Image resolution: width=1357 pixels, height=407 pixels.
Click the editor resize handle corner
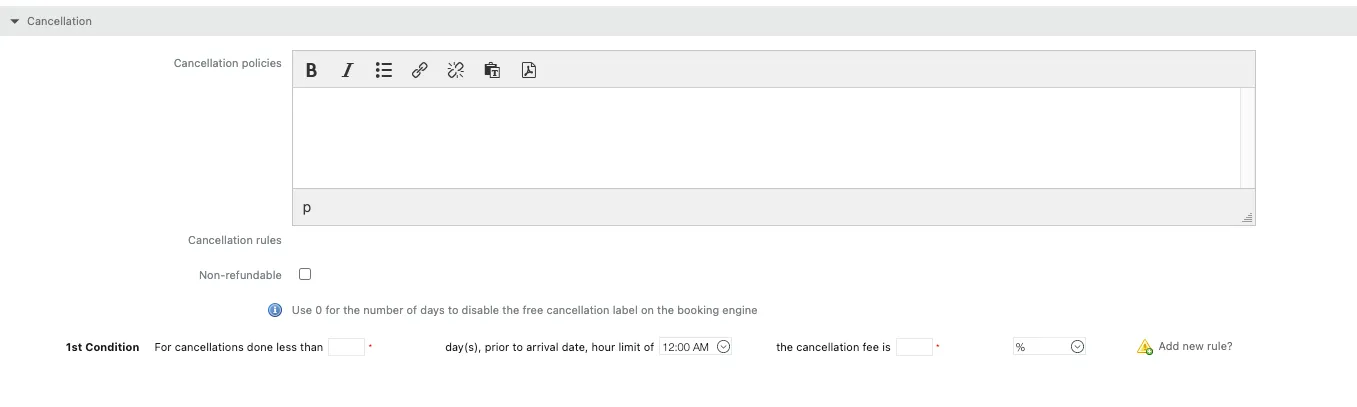pyautogui.click(x=1247, y=217)
